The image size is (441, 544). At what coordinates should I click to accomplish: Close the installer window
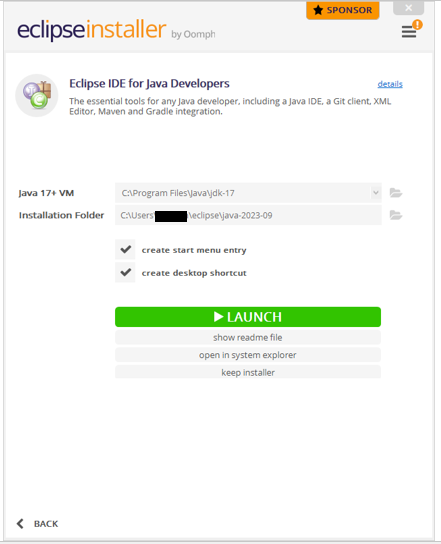(408, 8)
